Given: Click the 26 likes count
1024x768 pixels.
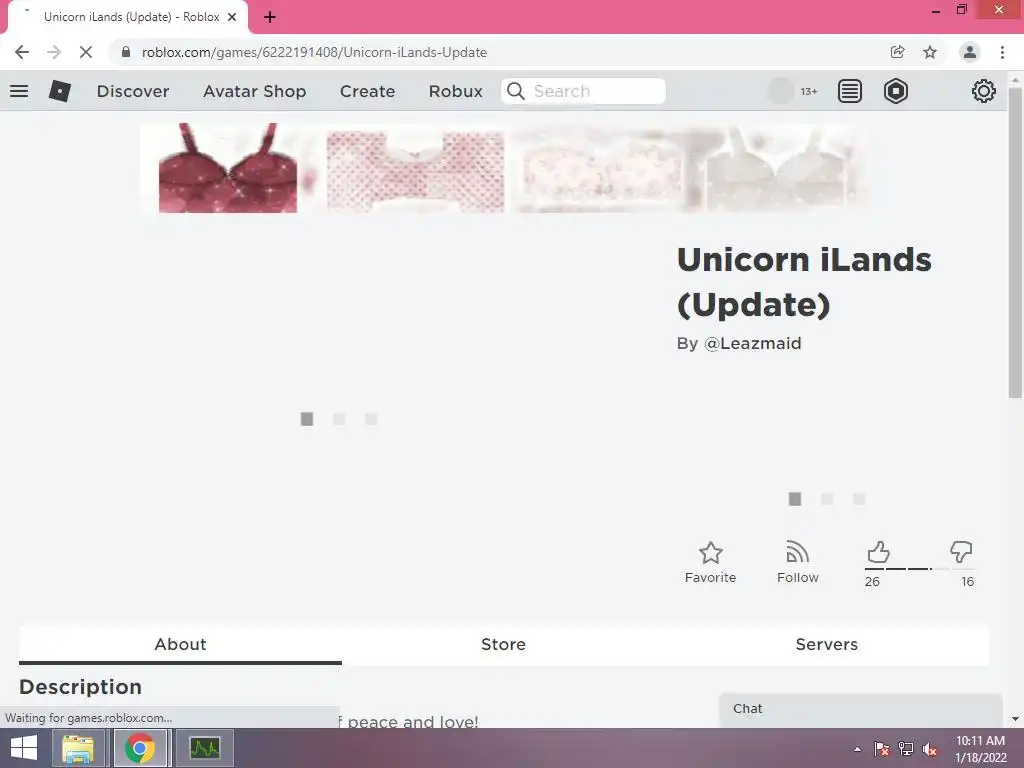Looking at the screenshot, I should [872, 582].
